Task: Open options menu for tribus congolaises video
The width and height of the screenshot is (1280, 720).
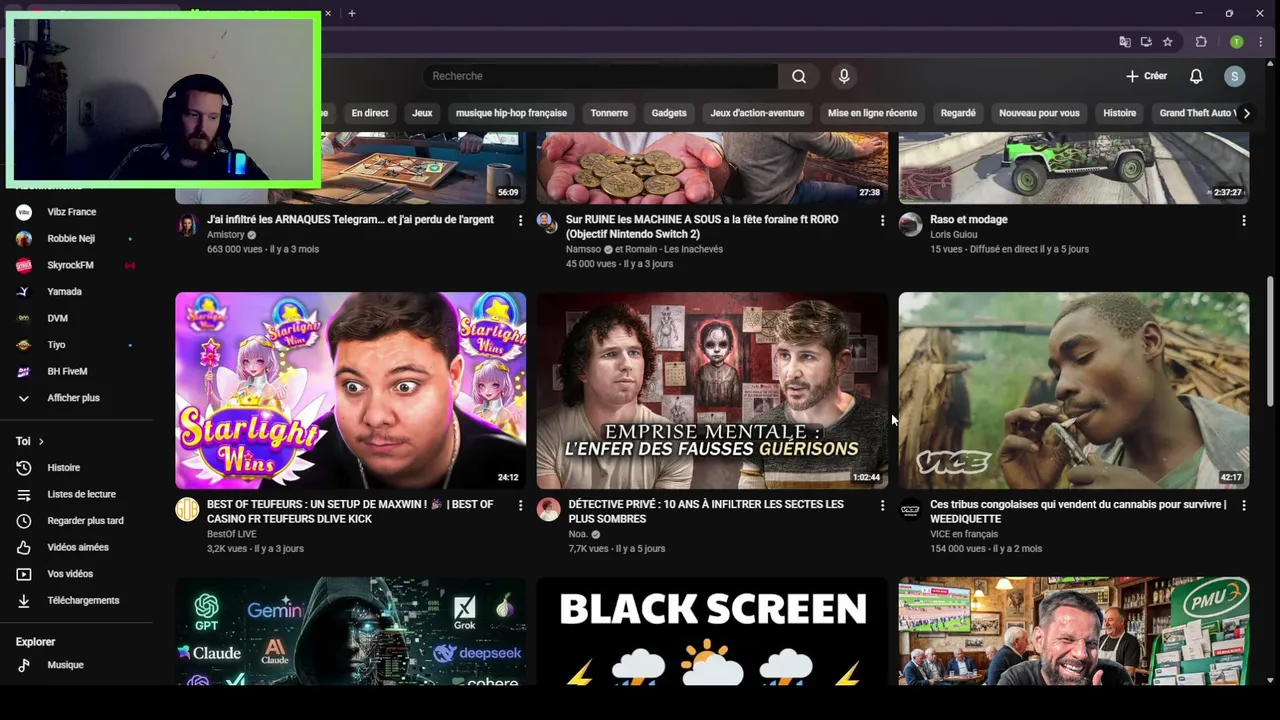Action: pyautogui.click(x=1244, y=506)
